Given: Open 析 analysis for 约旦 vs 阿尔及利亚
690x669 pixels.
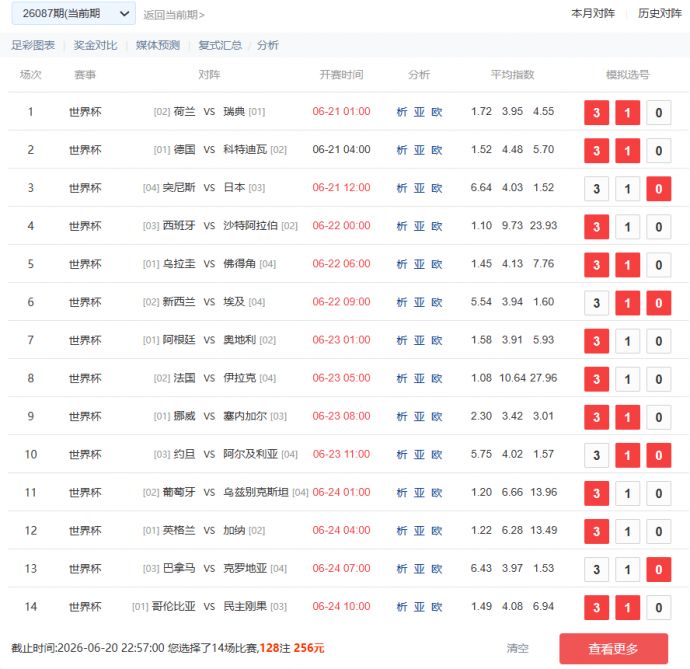Looking at the screenshot, I should coord(402,455).
